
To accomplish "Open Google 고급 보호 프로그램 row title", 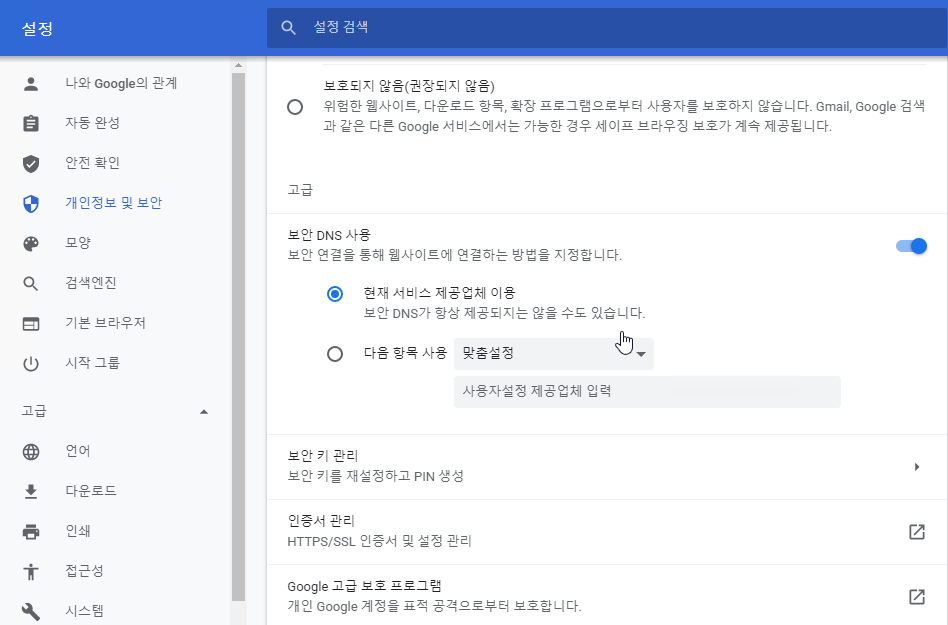I will tap(365, 586).
